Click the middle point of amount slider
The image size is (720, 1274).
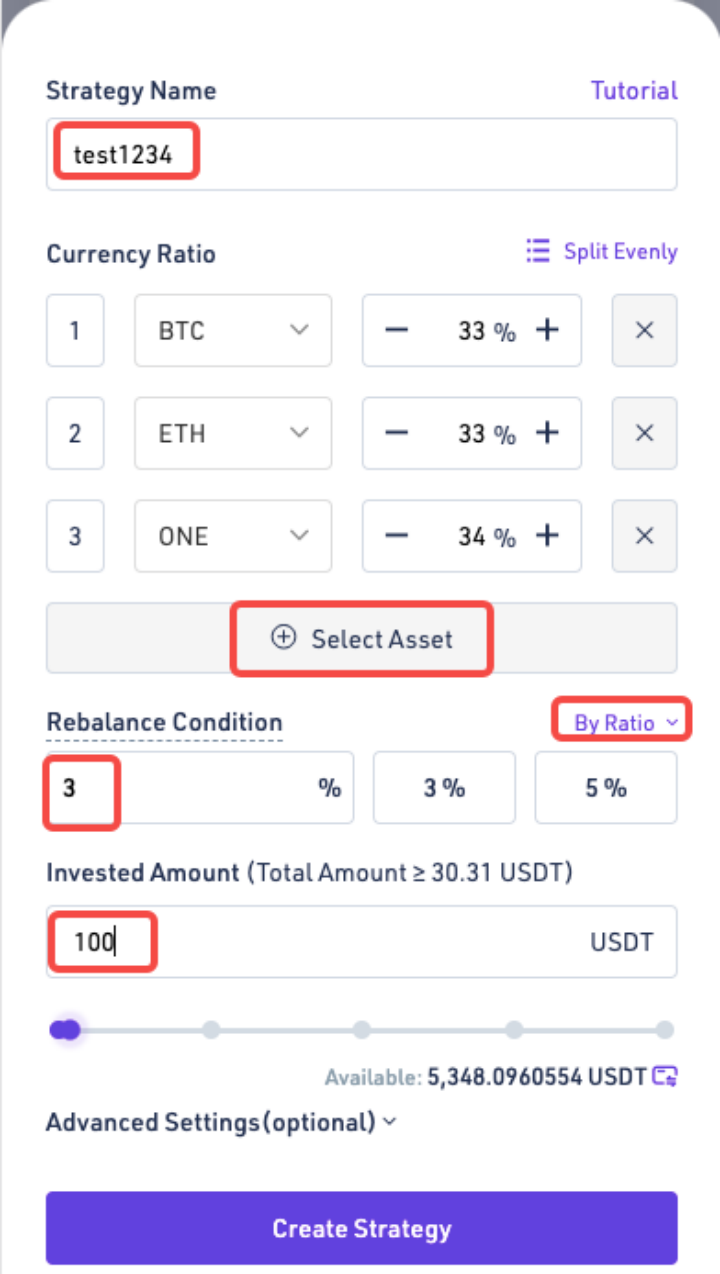362,1030
